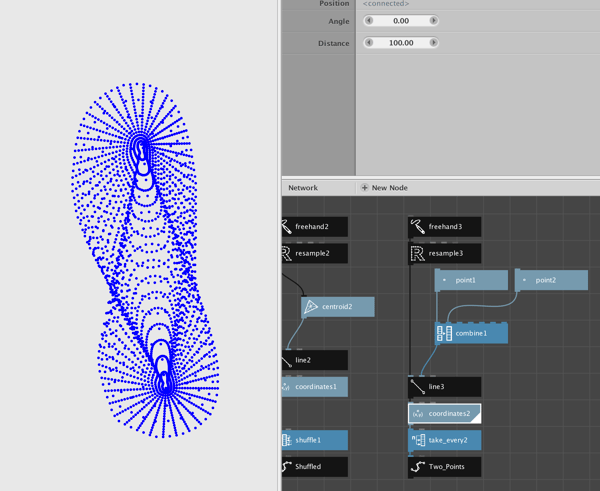This screenshot has height=491, width=600.
Task: Click the Two_Points node curve icon
Action: (417, 467)
